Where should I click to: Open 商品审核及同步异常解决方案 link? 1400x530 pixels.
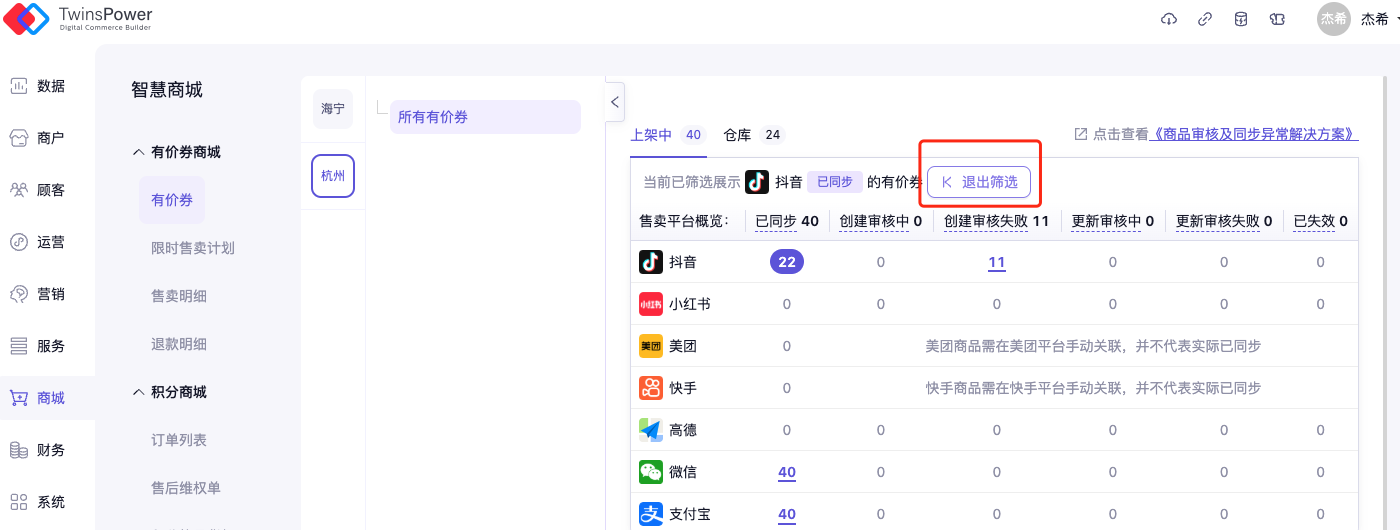click(x=1255, y=134)
